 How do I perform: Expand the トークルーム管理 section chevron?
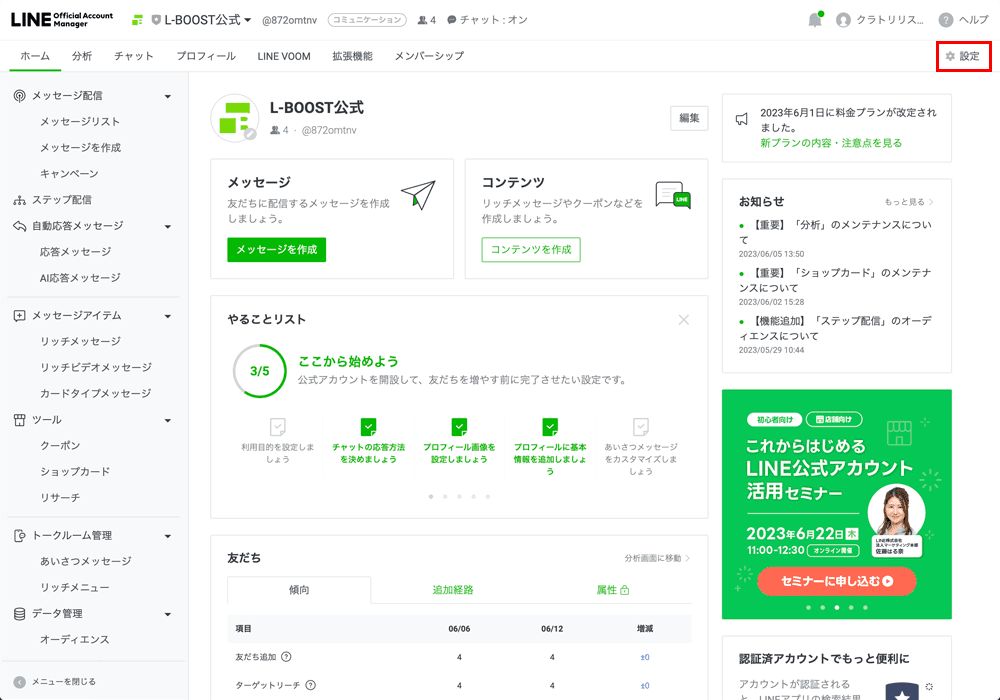167,535
